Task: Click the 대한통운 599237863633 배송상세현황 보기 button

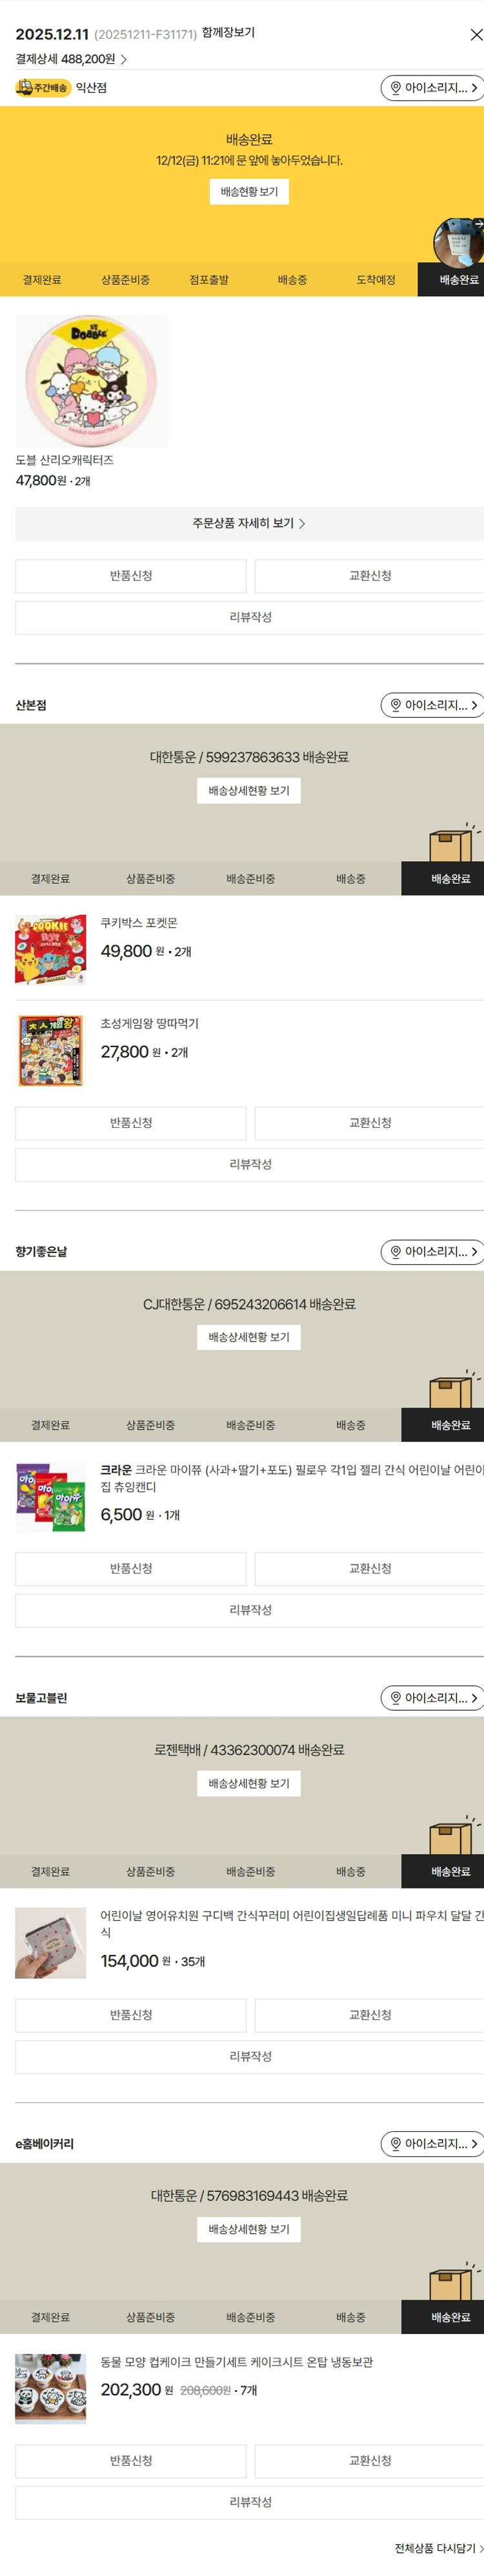Action: 249,791
